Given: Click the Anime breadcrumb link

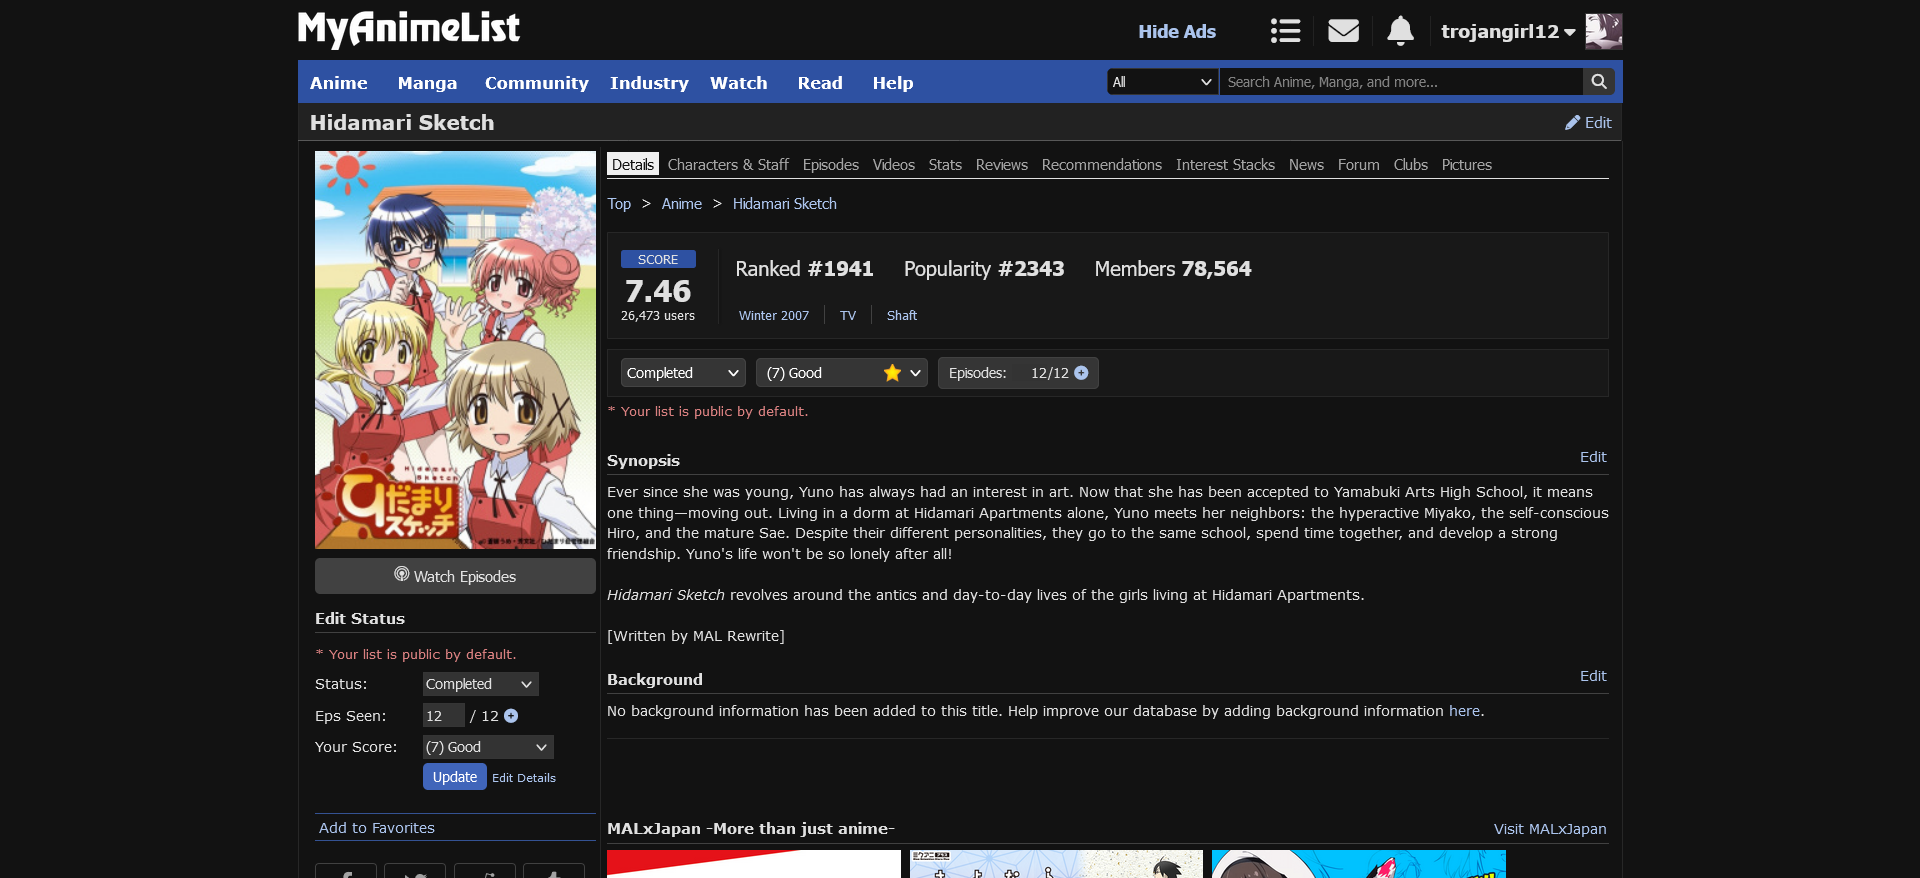Looking at the screenshot, I should (682, 204).
